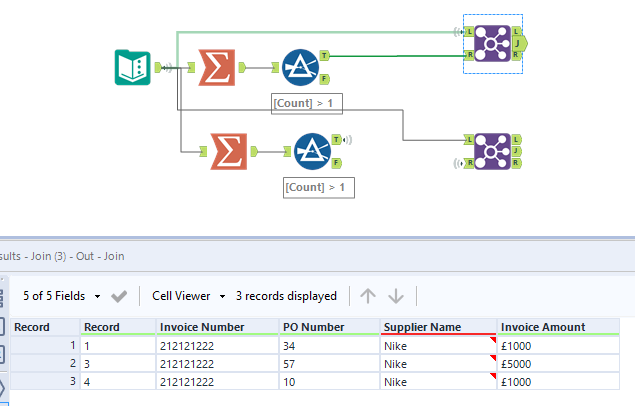Viewport: 635px width, 406px height.
Task: Click the T anchor of the lower Filter
Action: coord(336,140)
